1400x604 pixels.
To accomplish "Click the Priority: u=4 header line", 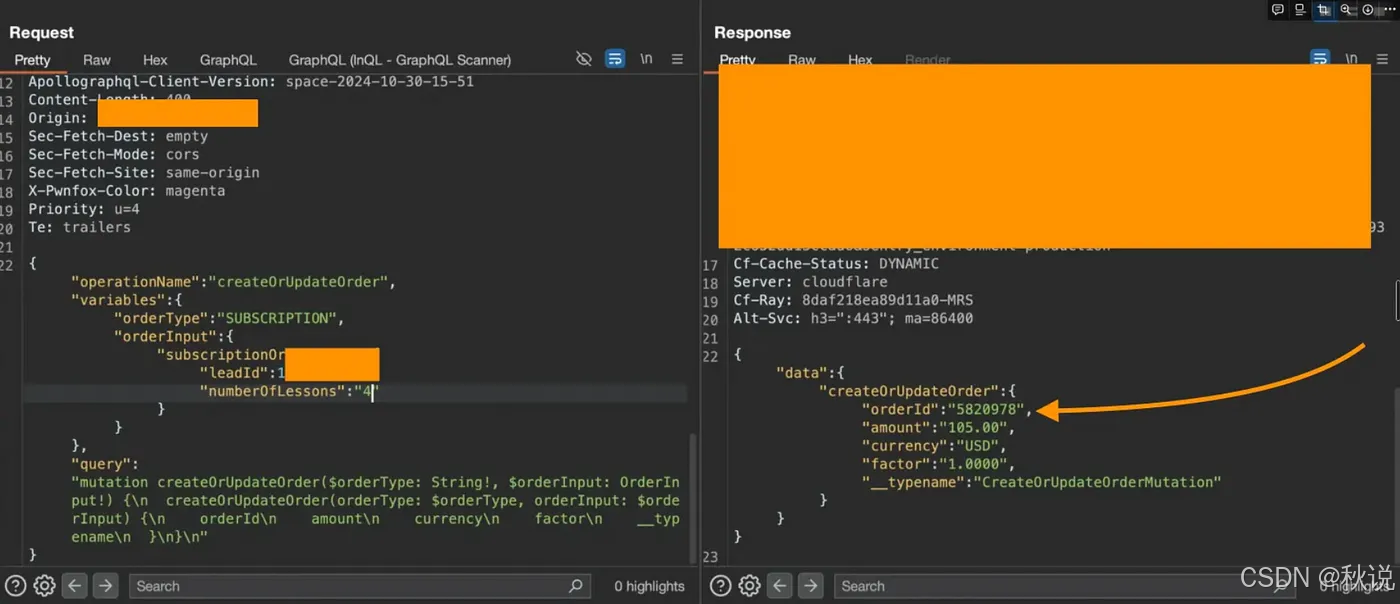I will 84,209.
